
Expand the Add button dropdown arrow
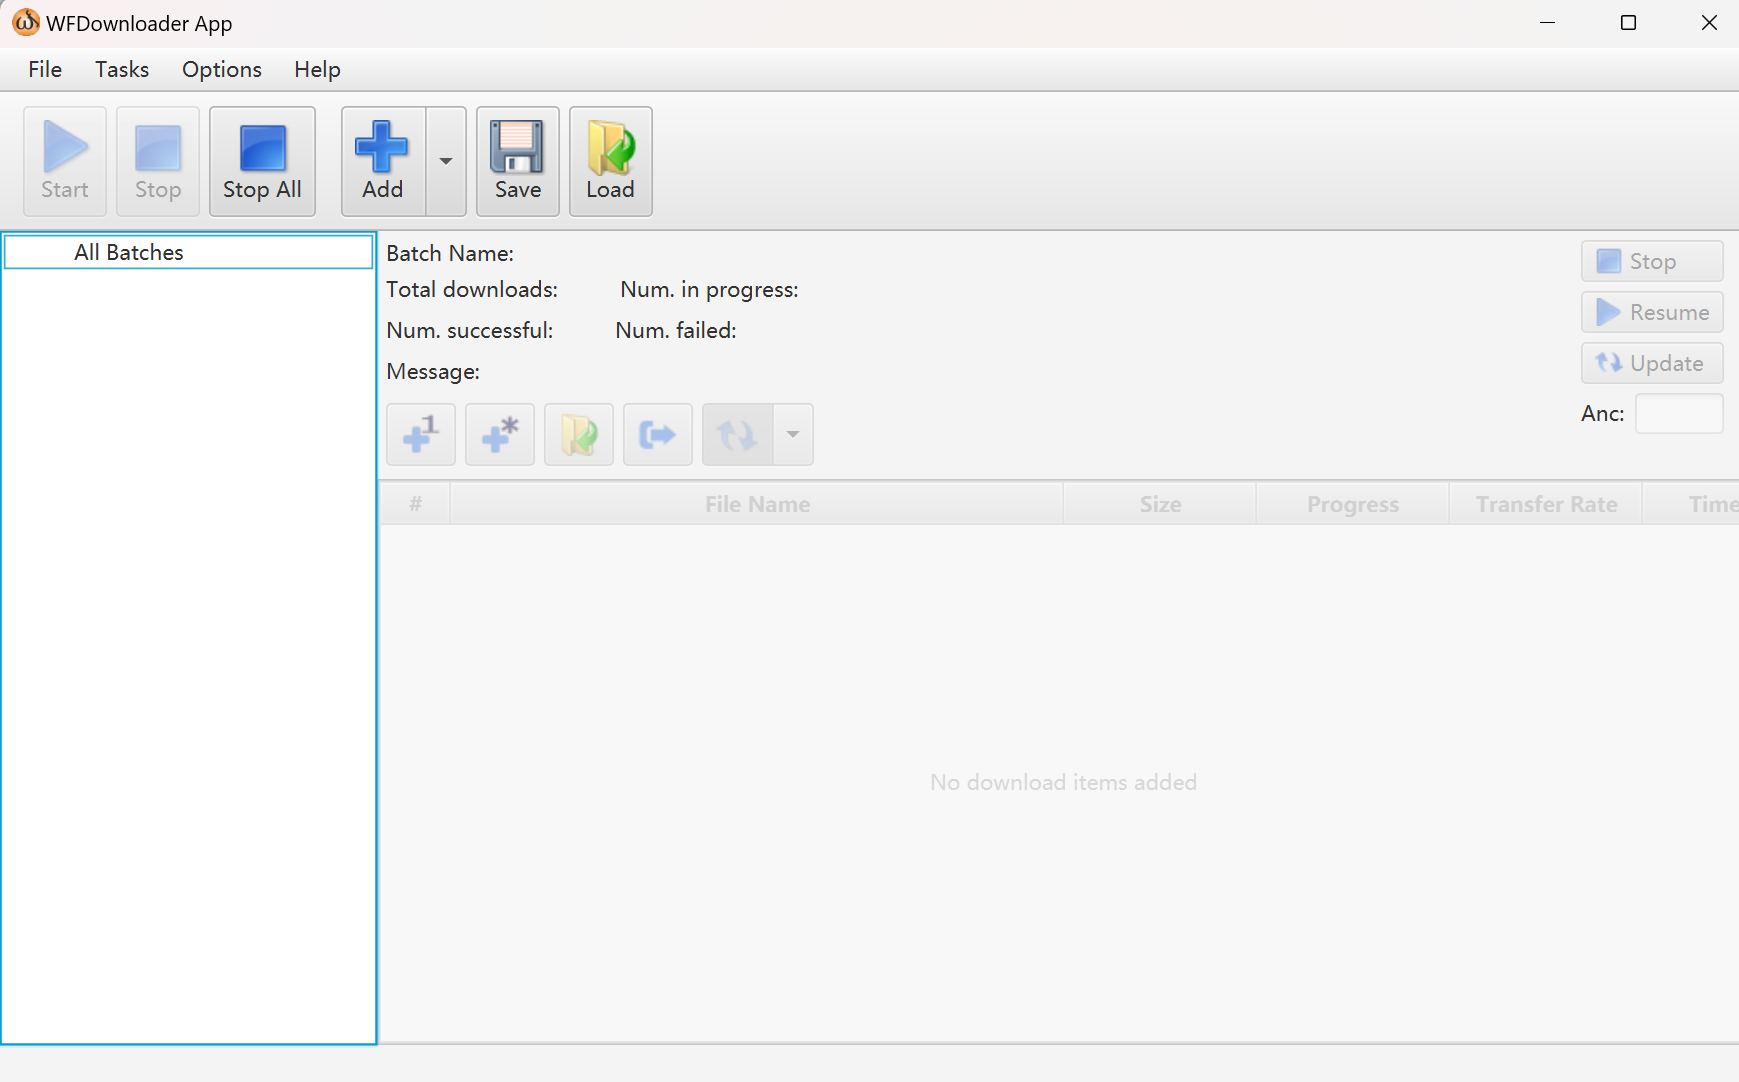click(446, 161)
